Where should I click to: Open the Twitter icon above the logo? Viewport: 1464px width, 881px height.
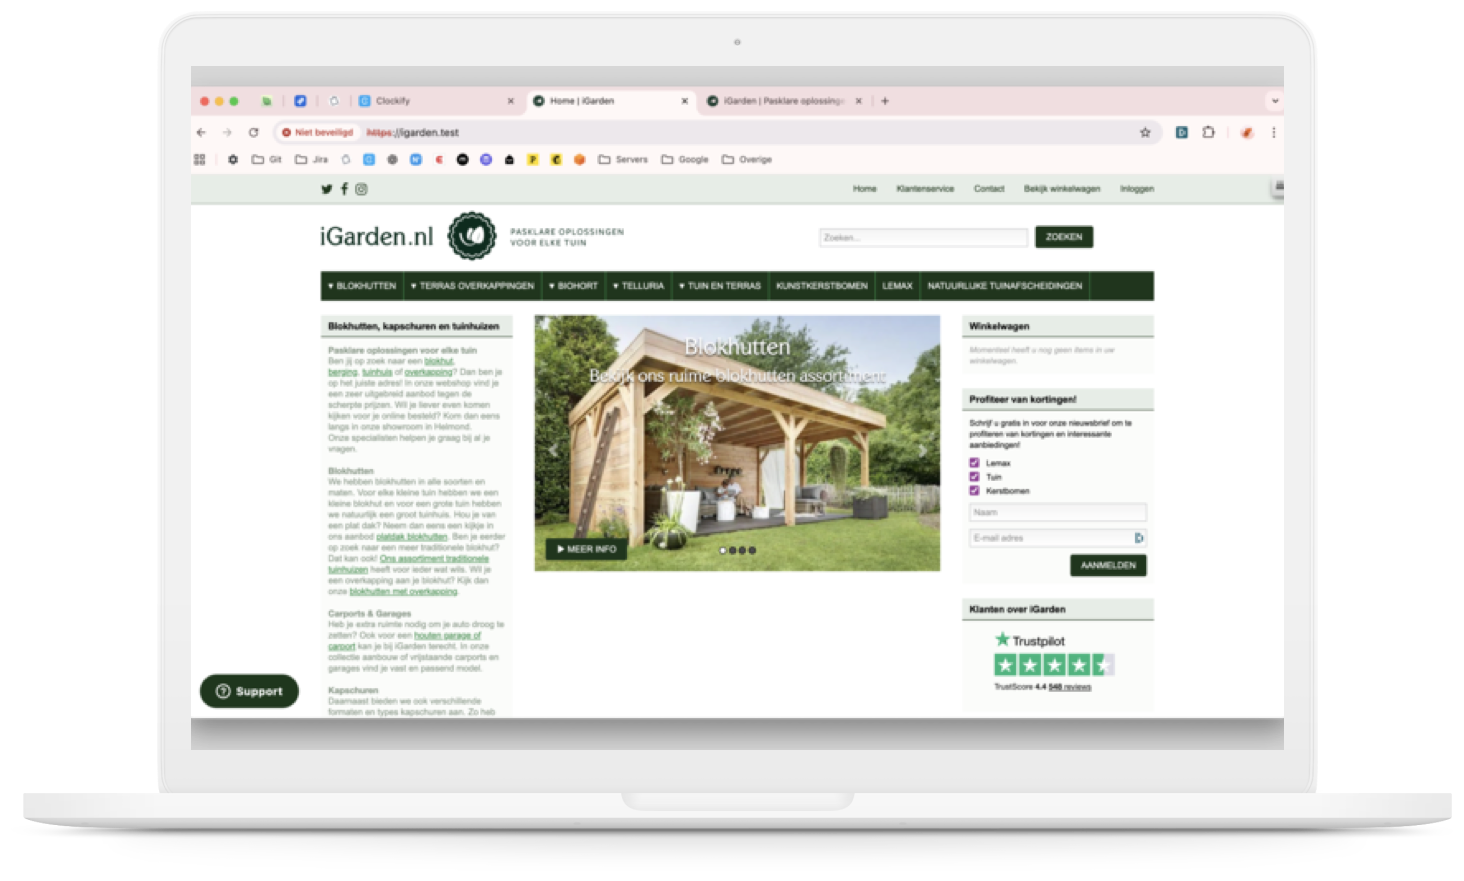(x=326, y=189)
